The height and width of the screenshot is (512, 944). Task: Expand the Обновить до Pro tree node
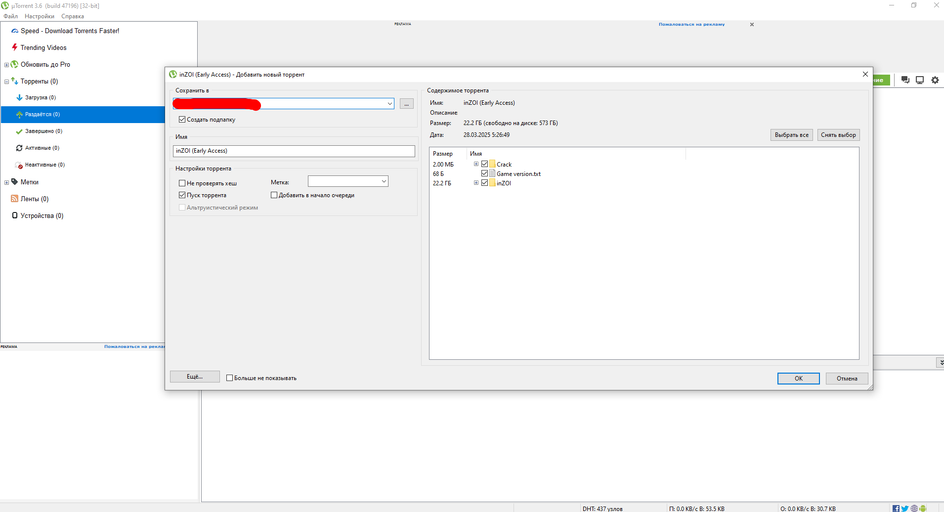[x=7, y=64]
